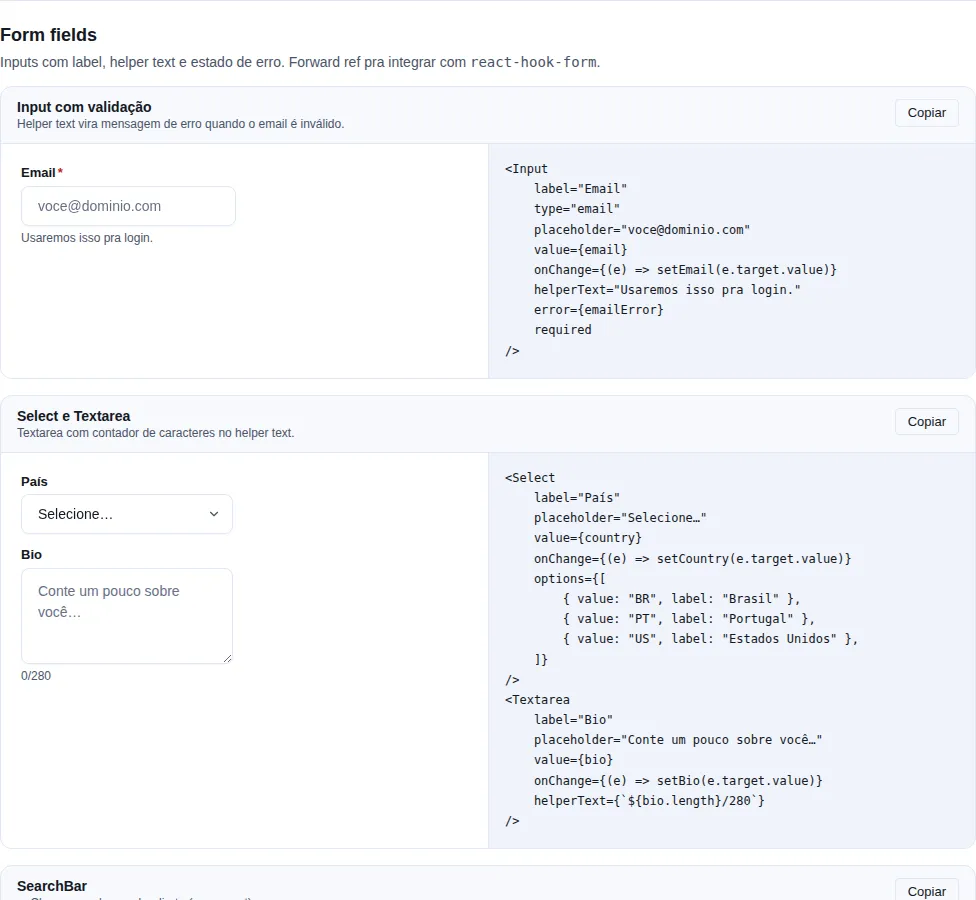Click the code line placeholder="voce@dominio.com"
The width and height of the screenshot is (976, 900).
click(x=642, y=230)
